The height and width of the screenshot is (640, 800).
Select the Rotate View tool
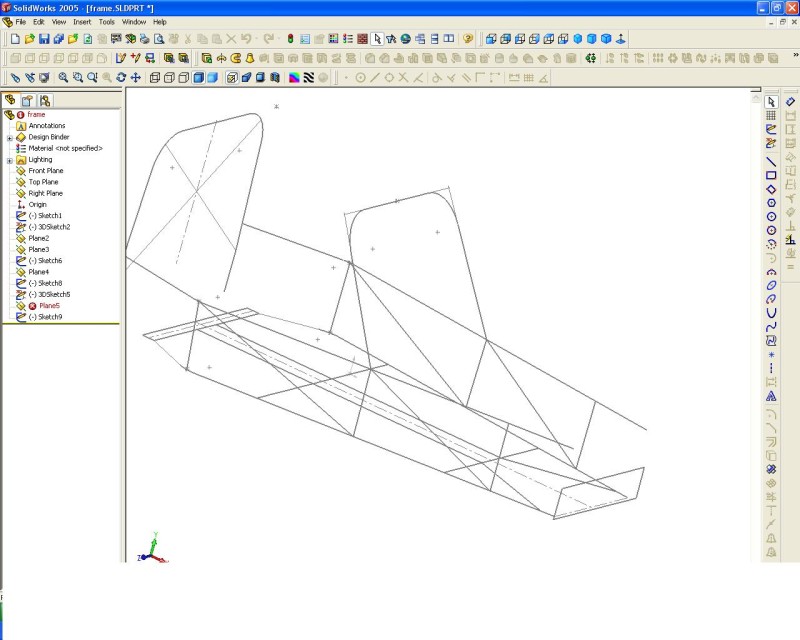pyautogui.click(x=121, y=77)
